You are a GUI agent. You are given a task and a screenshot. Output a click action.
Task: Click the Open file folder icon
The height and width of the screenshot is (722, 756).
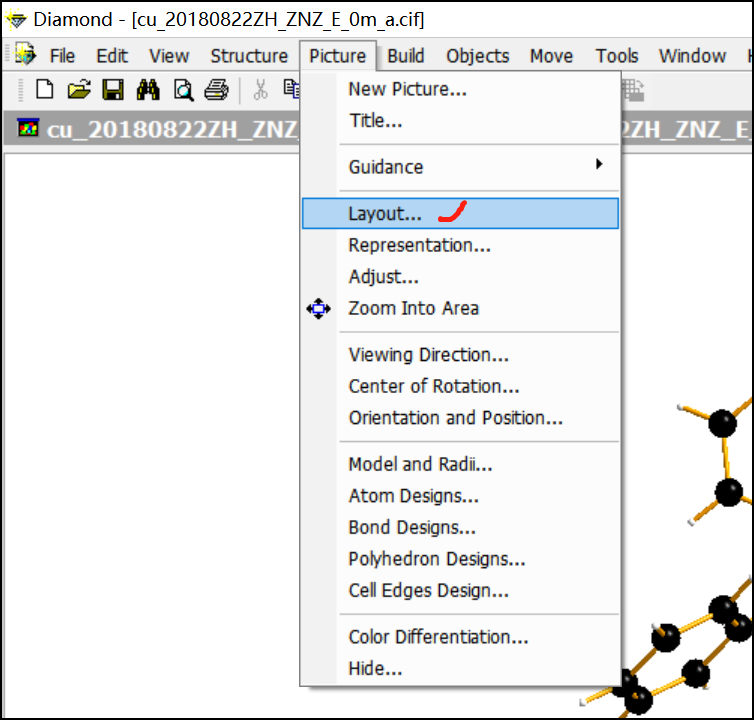coord(79,91)
